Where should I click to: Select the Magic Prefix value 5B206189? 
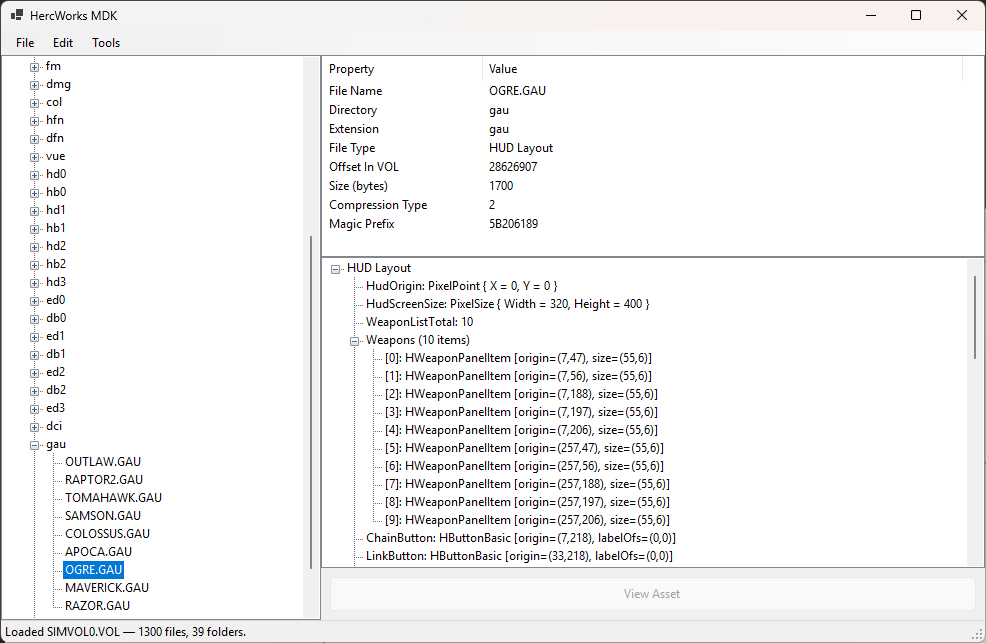pyautogui.click(x=514, y=224)
